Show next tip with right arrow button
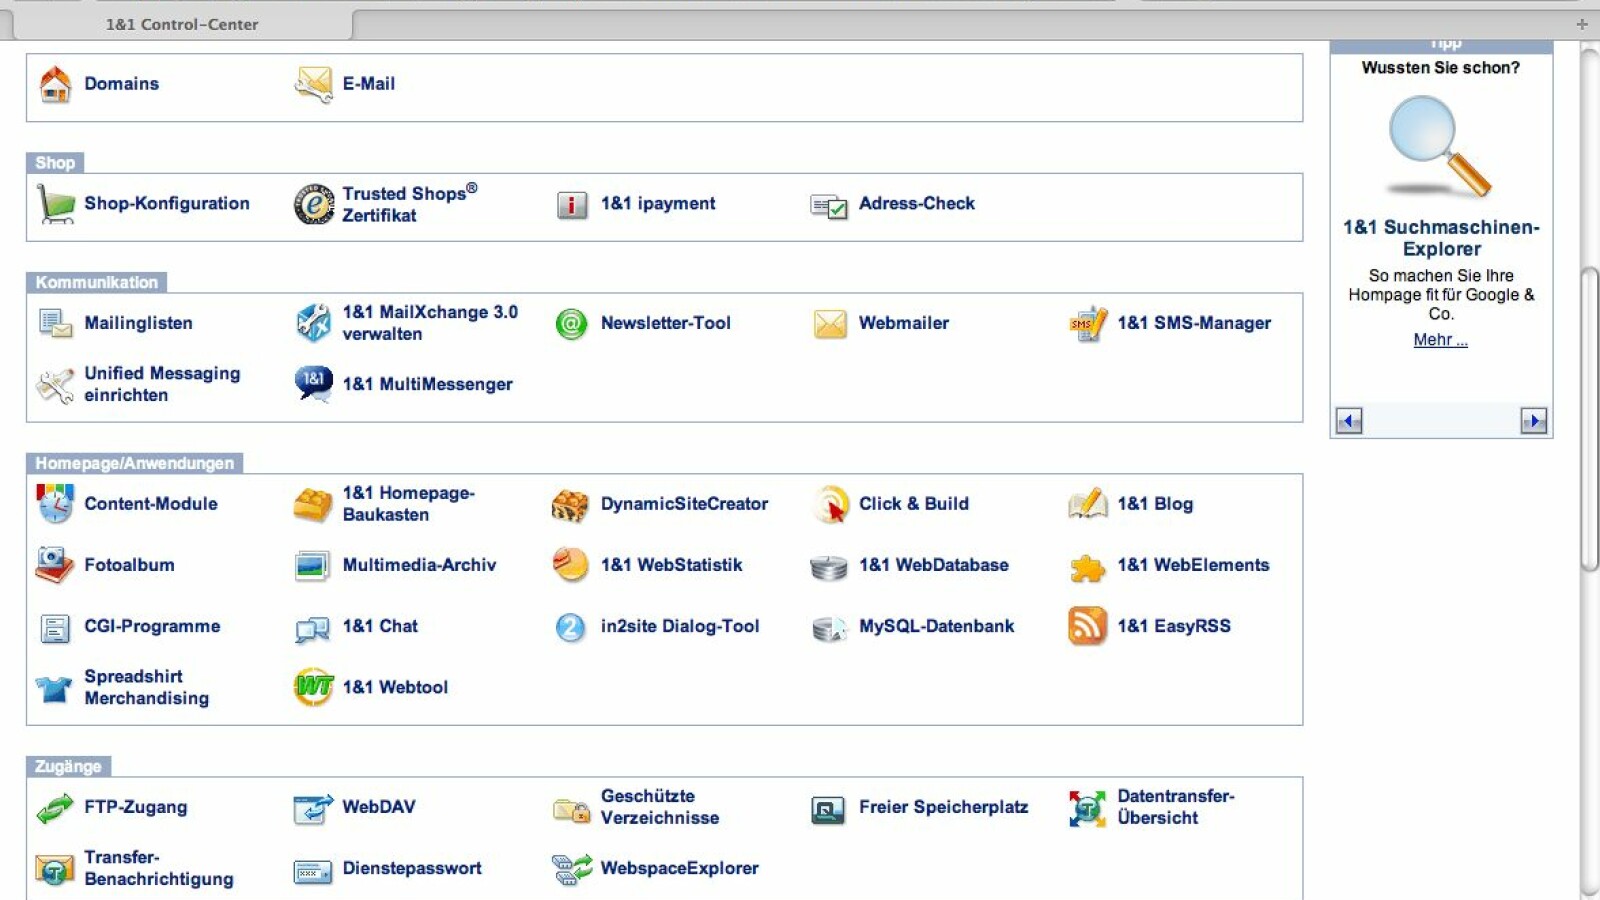The image size is (1600, 900). click(x=1533, y=421)
